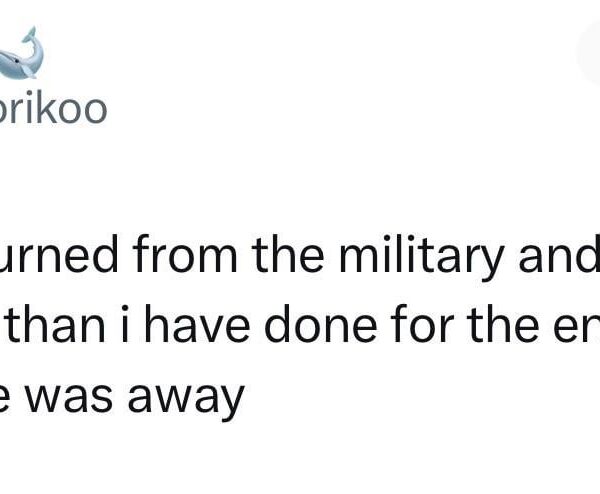Click the word 'from' in the first line
Image resolution: width=600 pixels, height=494 pixels.
tap(185, 255)
